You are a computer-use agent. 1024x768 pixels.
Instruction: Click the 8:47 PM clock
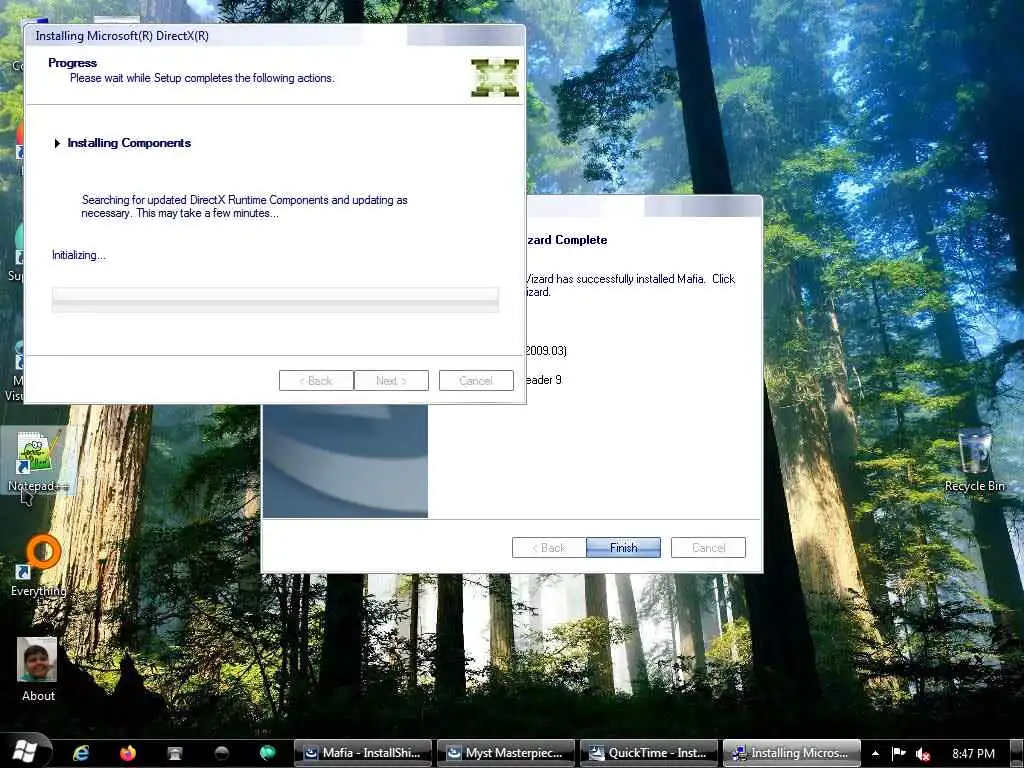(973, 753)
